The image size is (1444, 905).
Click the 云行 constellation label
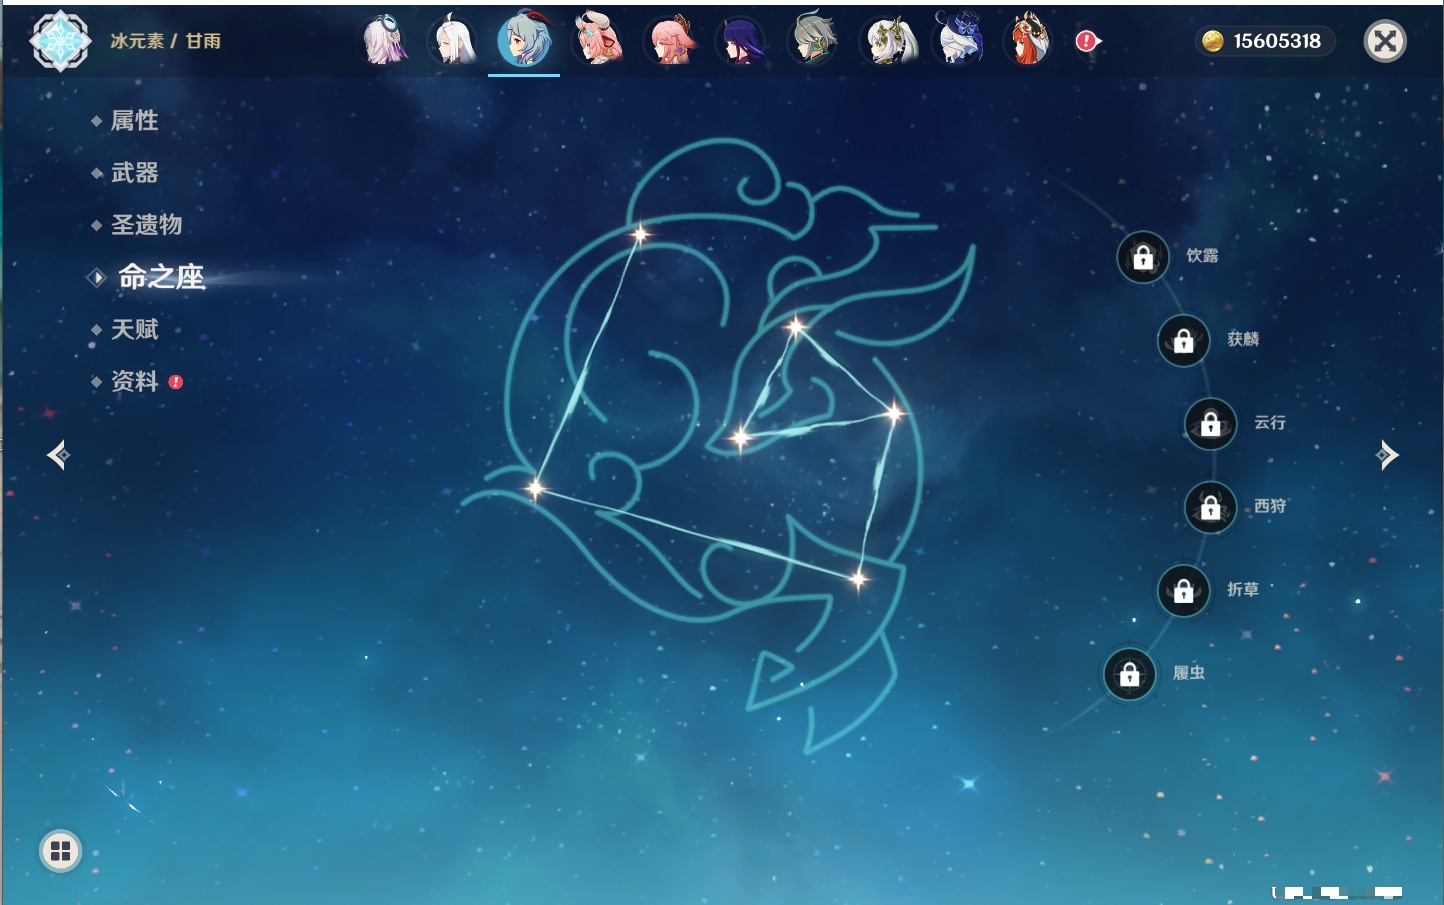1270,423
